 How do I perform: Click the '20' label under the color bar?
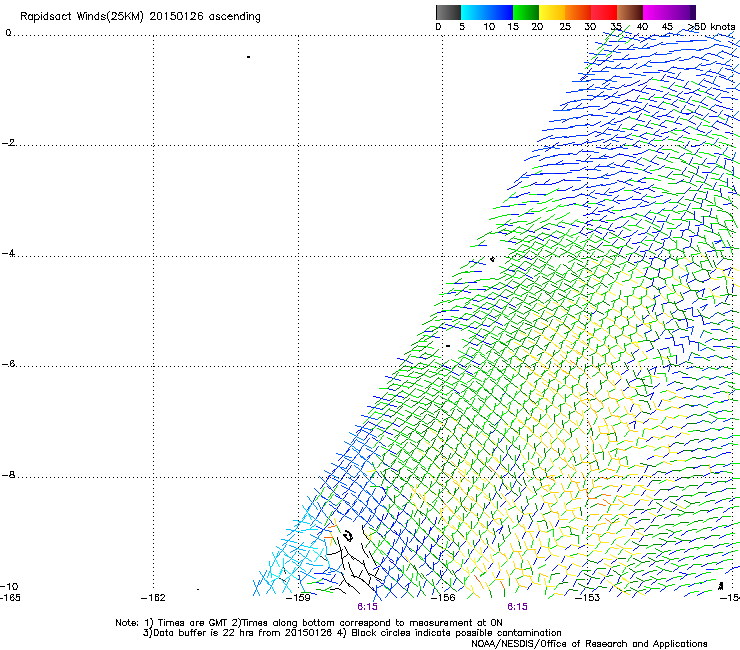tap(537, 27)
